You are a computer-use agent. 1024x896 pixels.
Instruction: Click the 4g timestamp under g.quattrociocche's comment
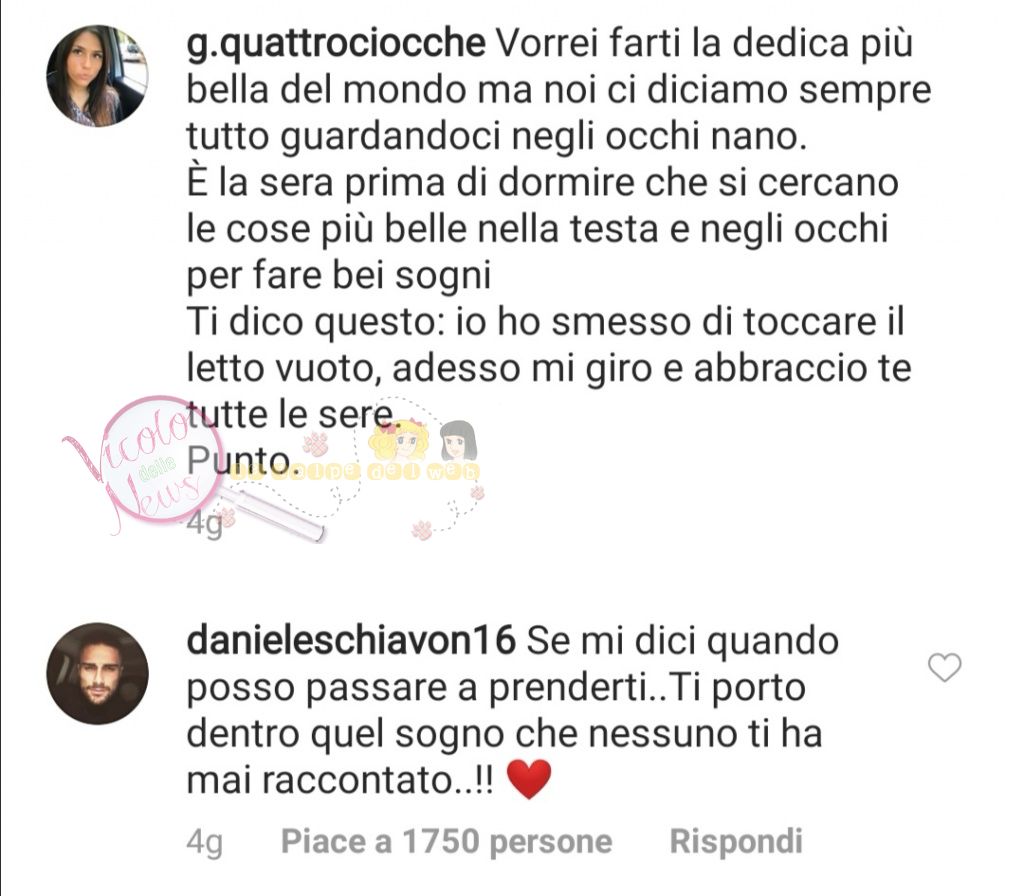204,524
